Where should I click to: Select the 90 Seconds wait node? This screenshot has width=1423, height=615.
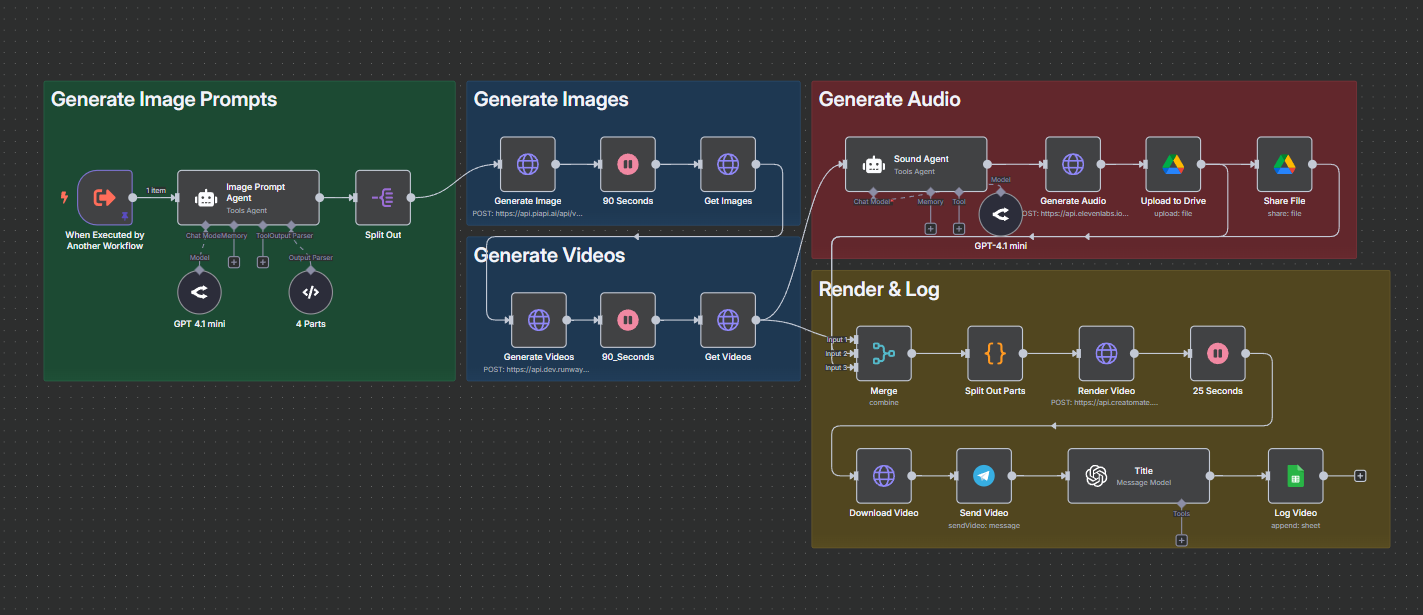pos(628,164)
